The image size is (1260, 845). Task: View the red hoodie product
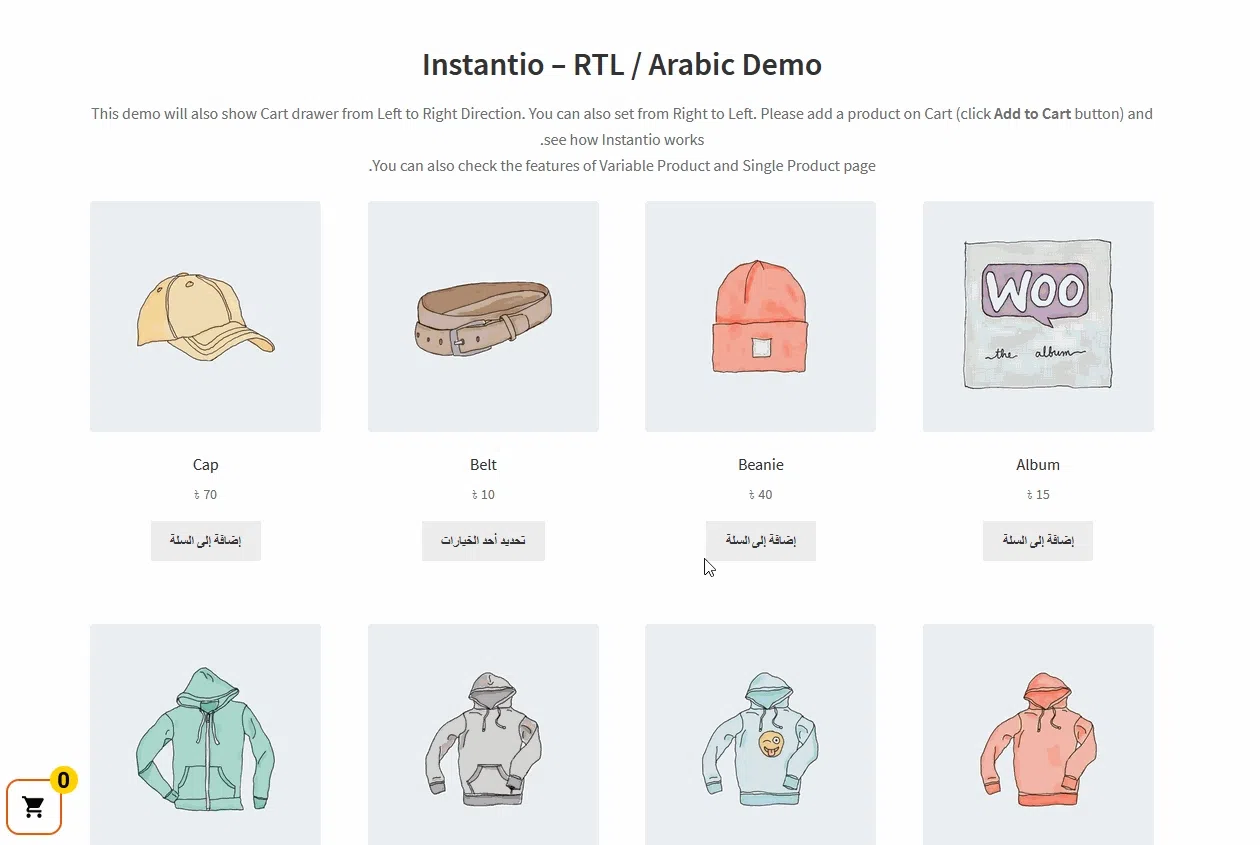point(1038,735)
